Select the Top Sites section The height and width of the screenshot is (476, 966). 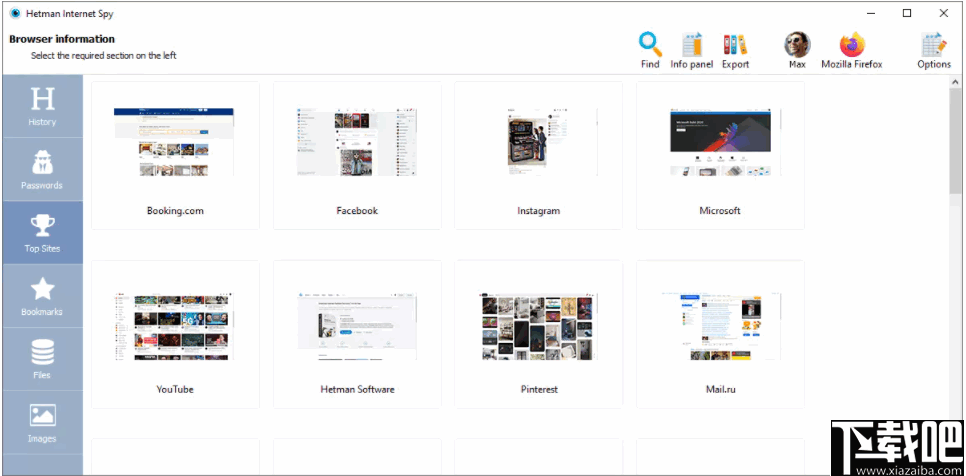click(43, 233)
